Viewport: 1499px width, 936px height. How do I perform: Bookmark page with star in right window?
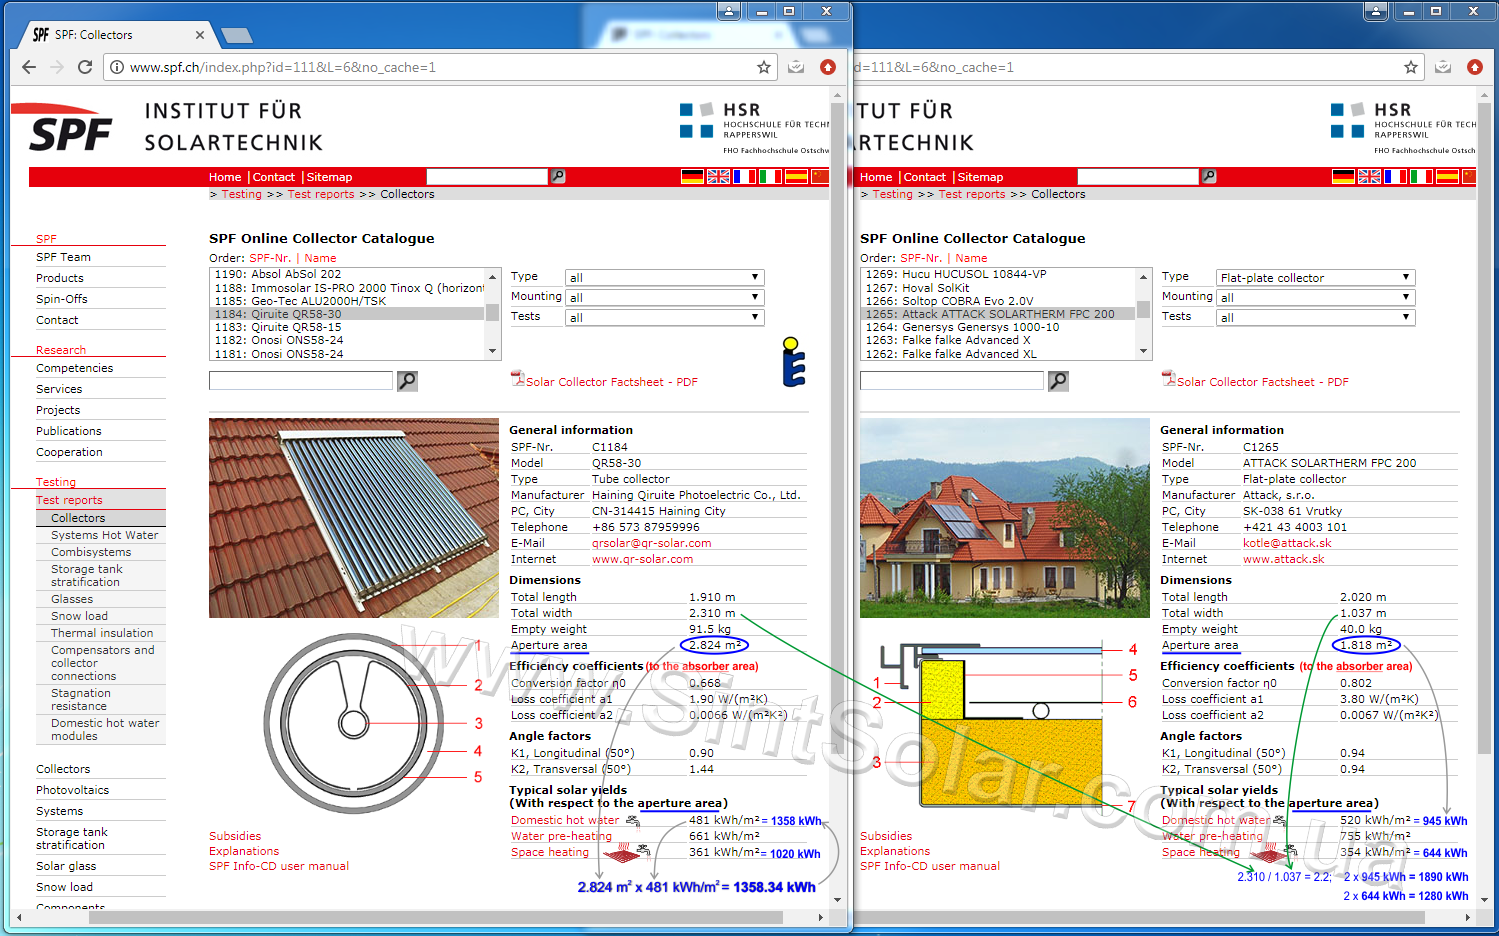tap(1411, 67)
